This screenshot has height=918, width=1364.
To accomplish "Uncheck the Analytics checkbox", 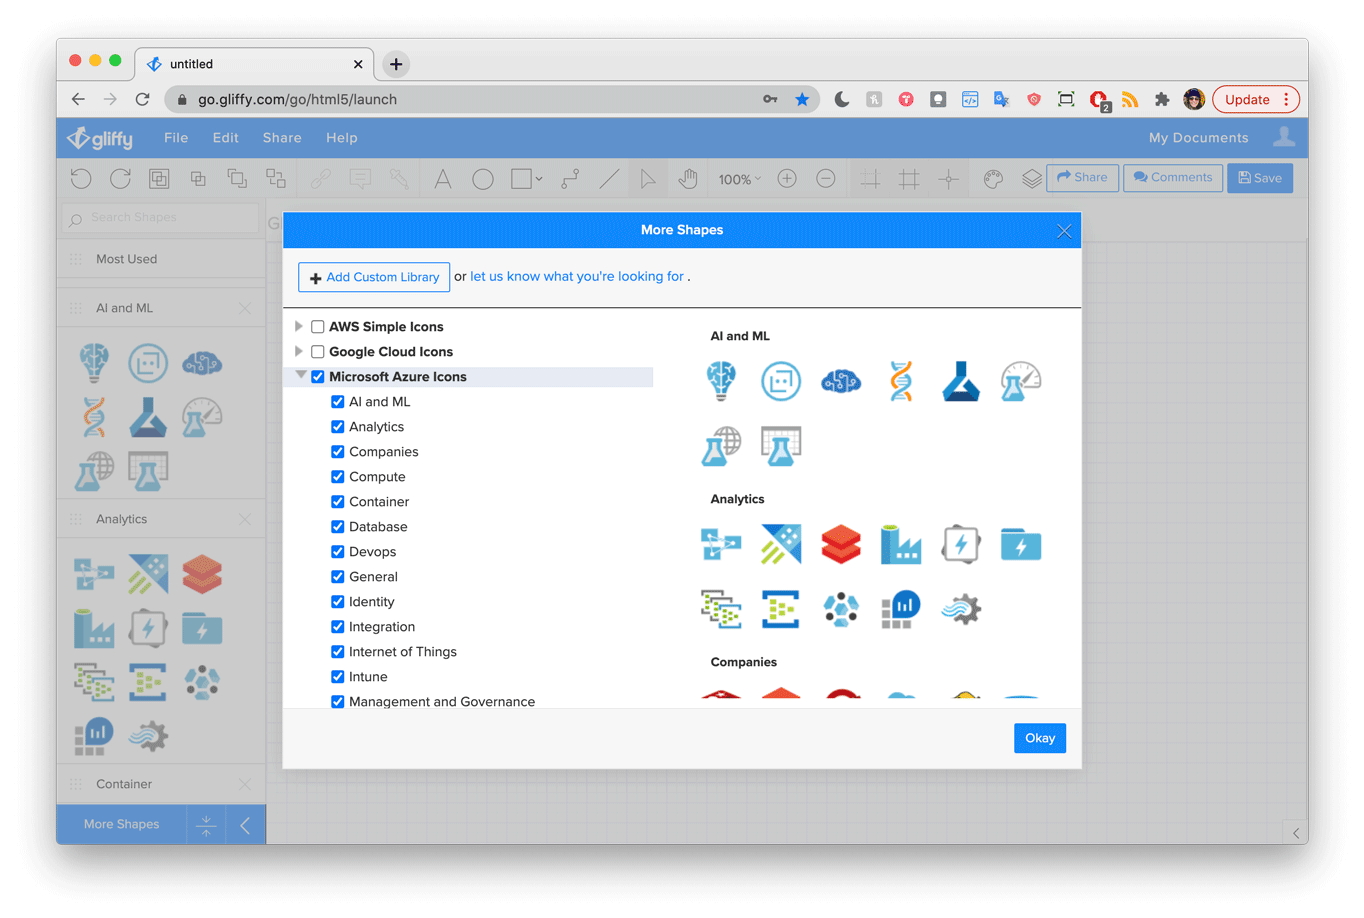I will pyautogui.click(x=338, y=427).
